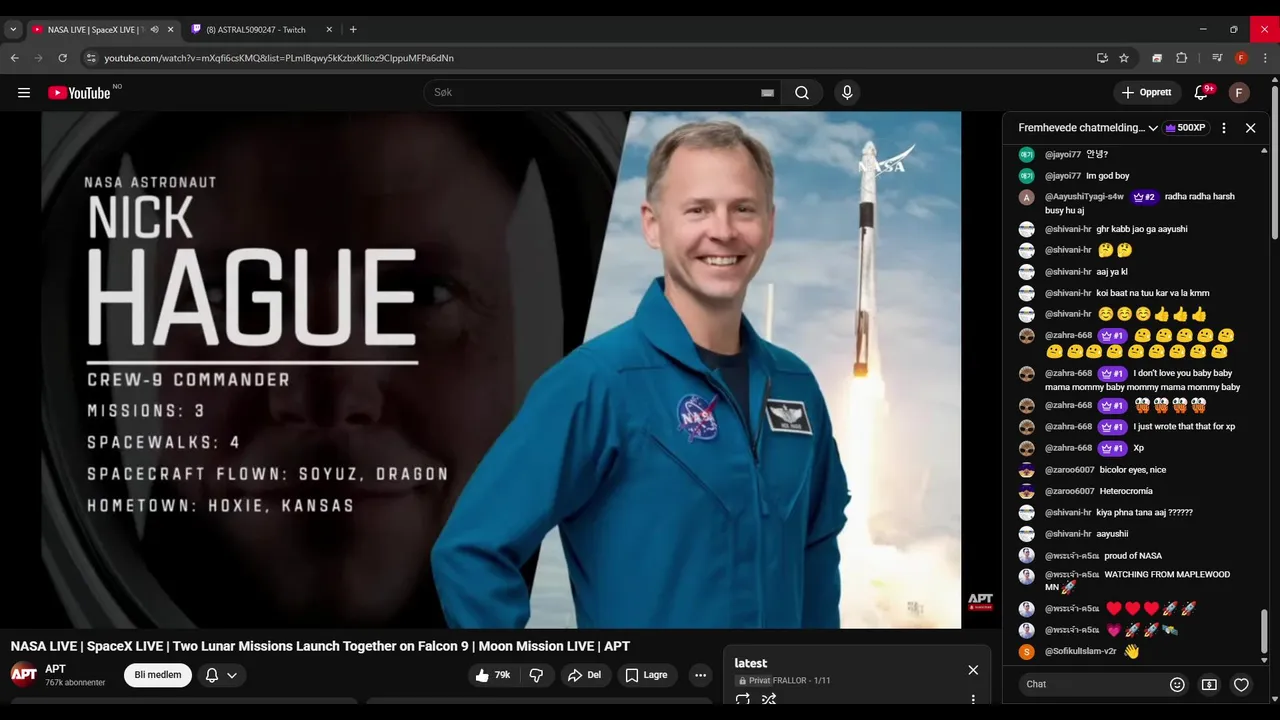1280x720 pixels.
Task: Open Chrome three-dot menu
Action: click(1265, 58)
